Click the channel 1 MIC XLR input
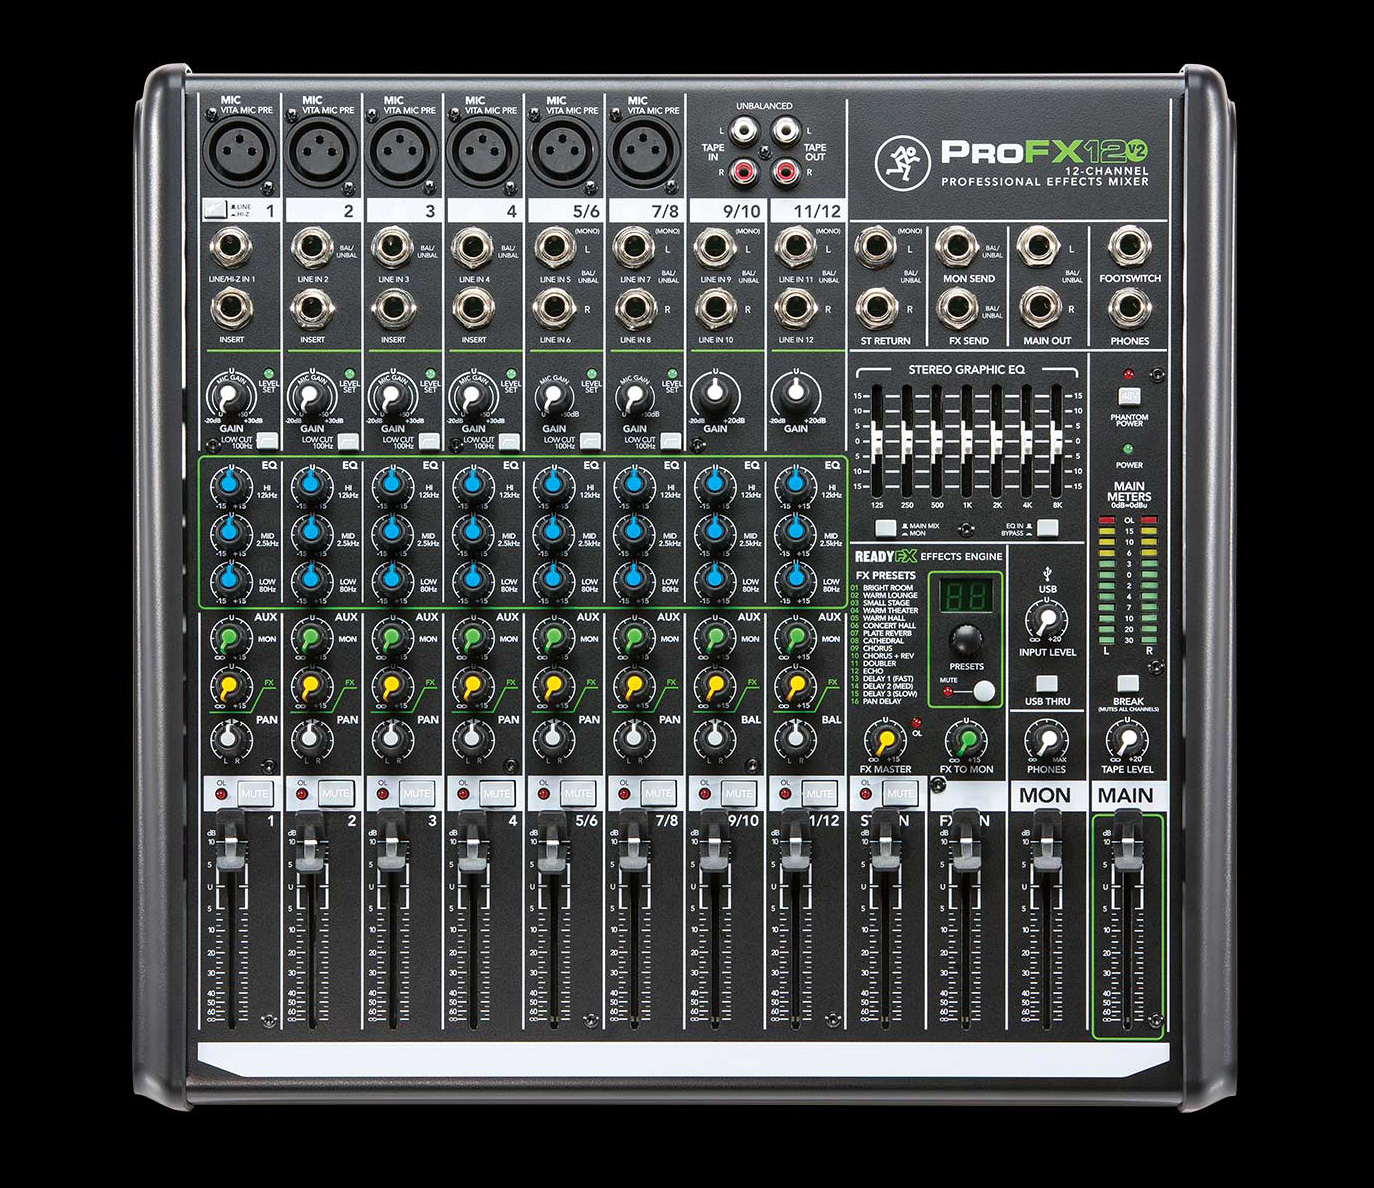Image resolution: width=1374 pixels, height=1188 pixels. tap(241, 150)
